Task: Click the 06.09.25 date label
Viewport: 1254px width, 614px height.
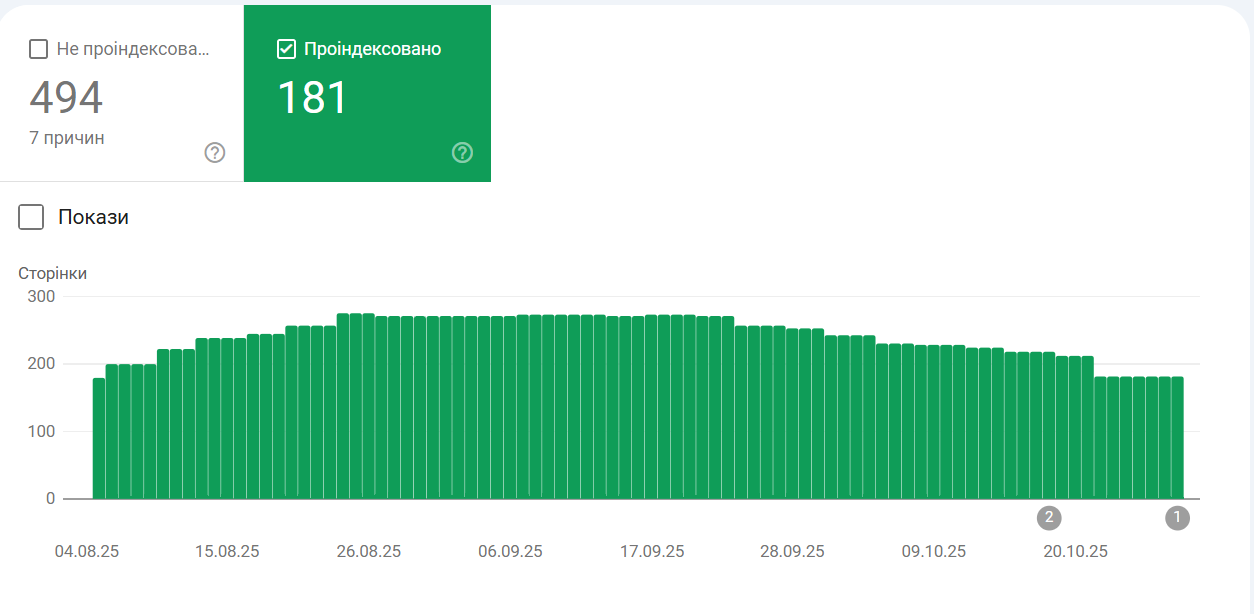Action: click(510, 551)
